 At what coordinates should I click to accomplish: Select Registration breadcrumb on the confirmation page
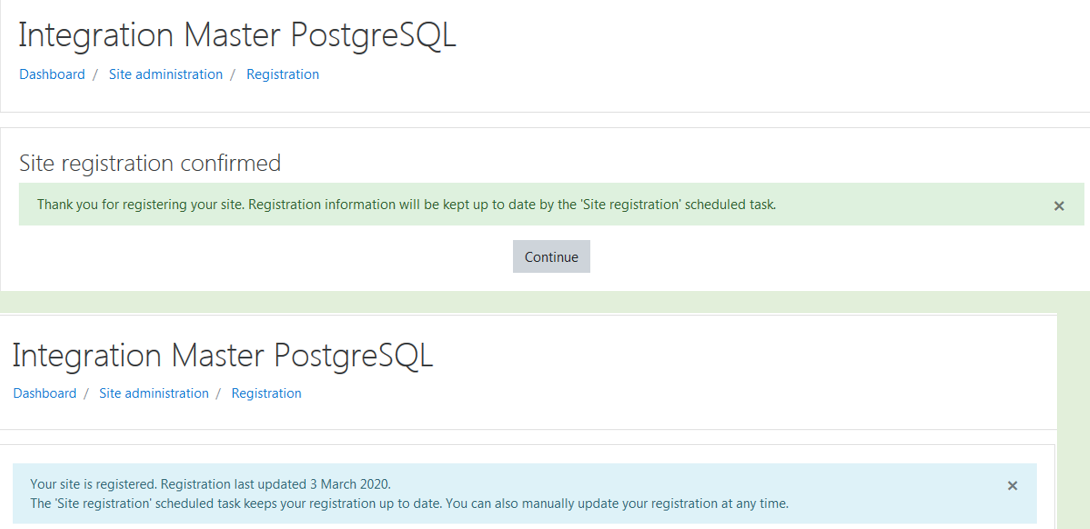click(x=283, y=74)
